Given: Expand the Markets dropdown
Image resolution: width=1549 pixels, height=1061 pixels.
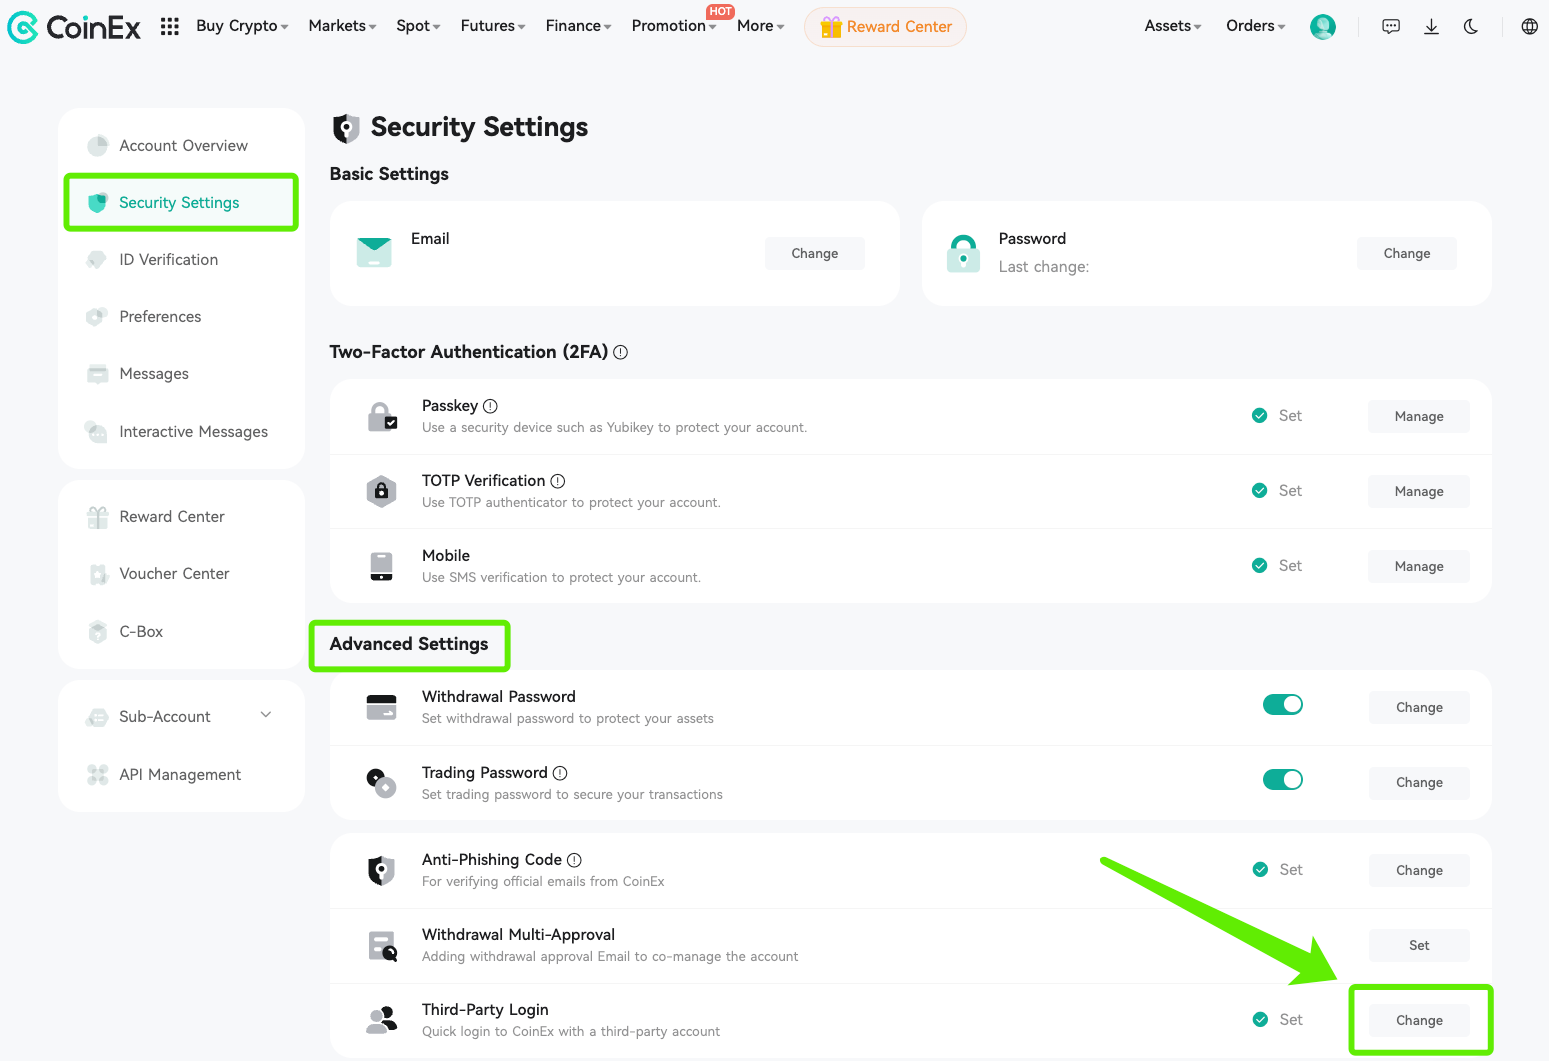Looking at the screenshot, I should 341,26.
